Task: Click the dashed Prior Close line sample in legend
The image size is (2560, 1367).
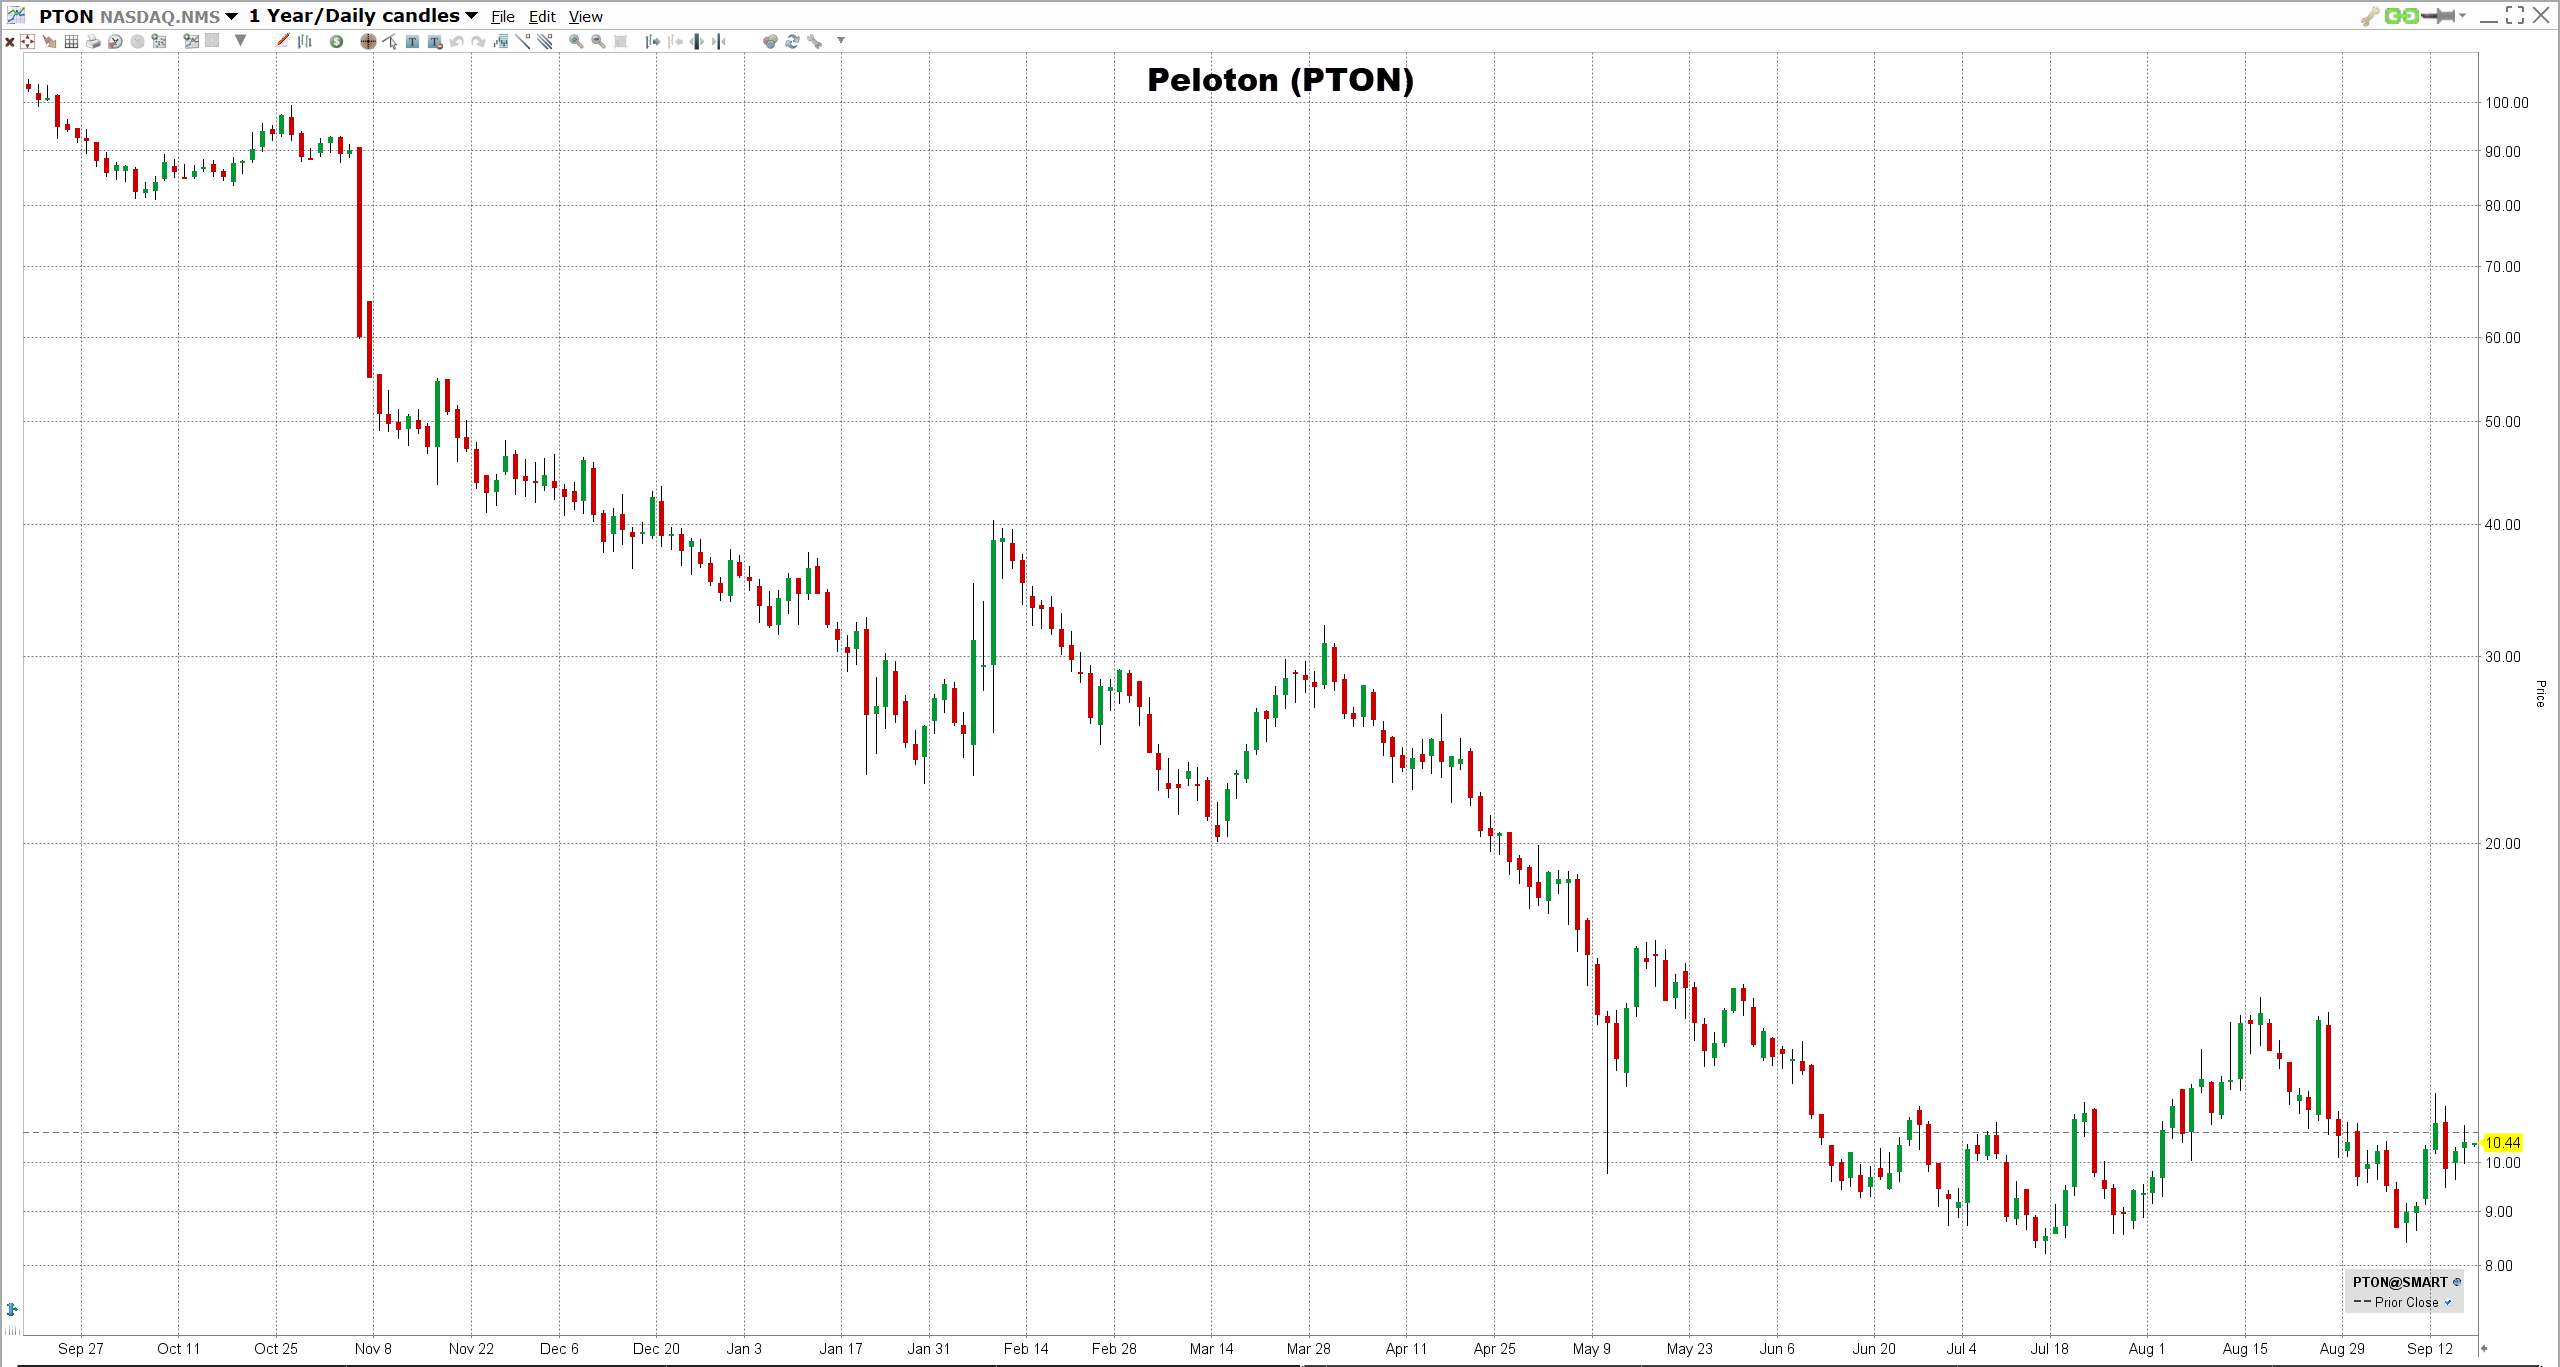Action: pyautogui.click(x=2362, y=1302)
